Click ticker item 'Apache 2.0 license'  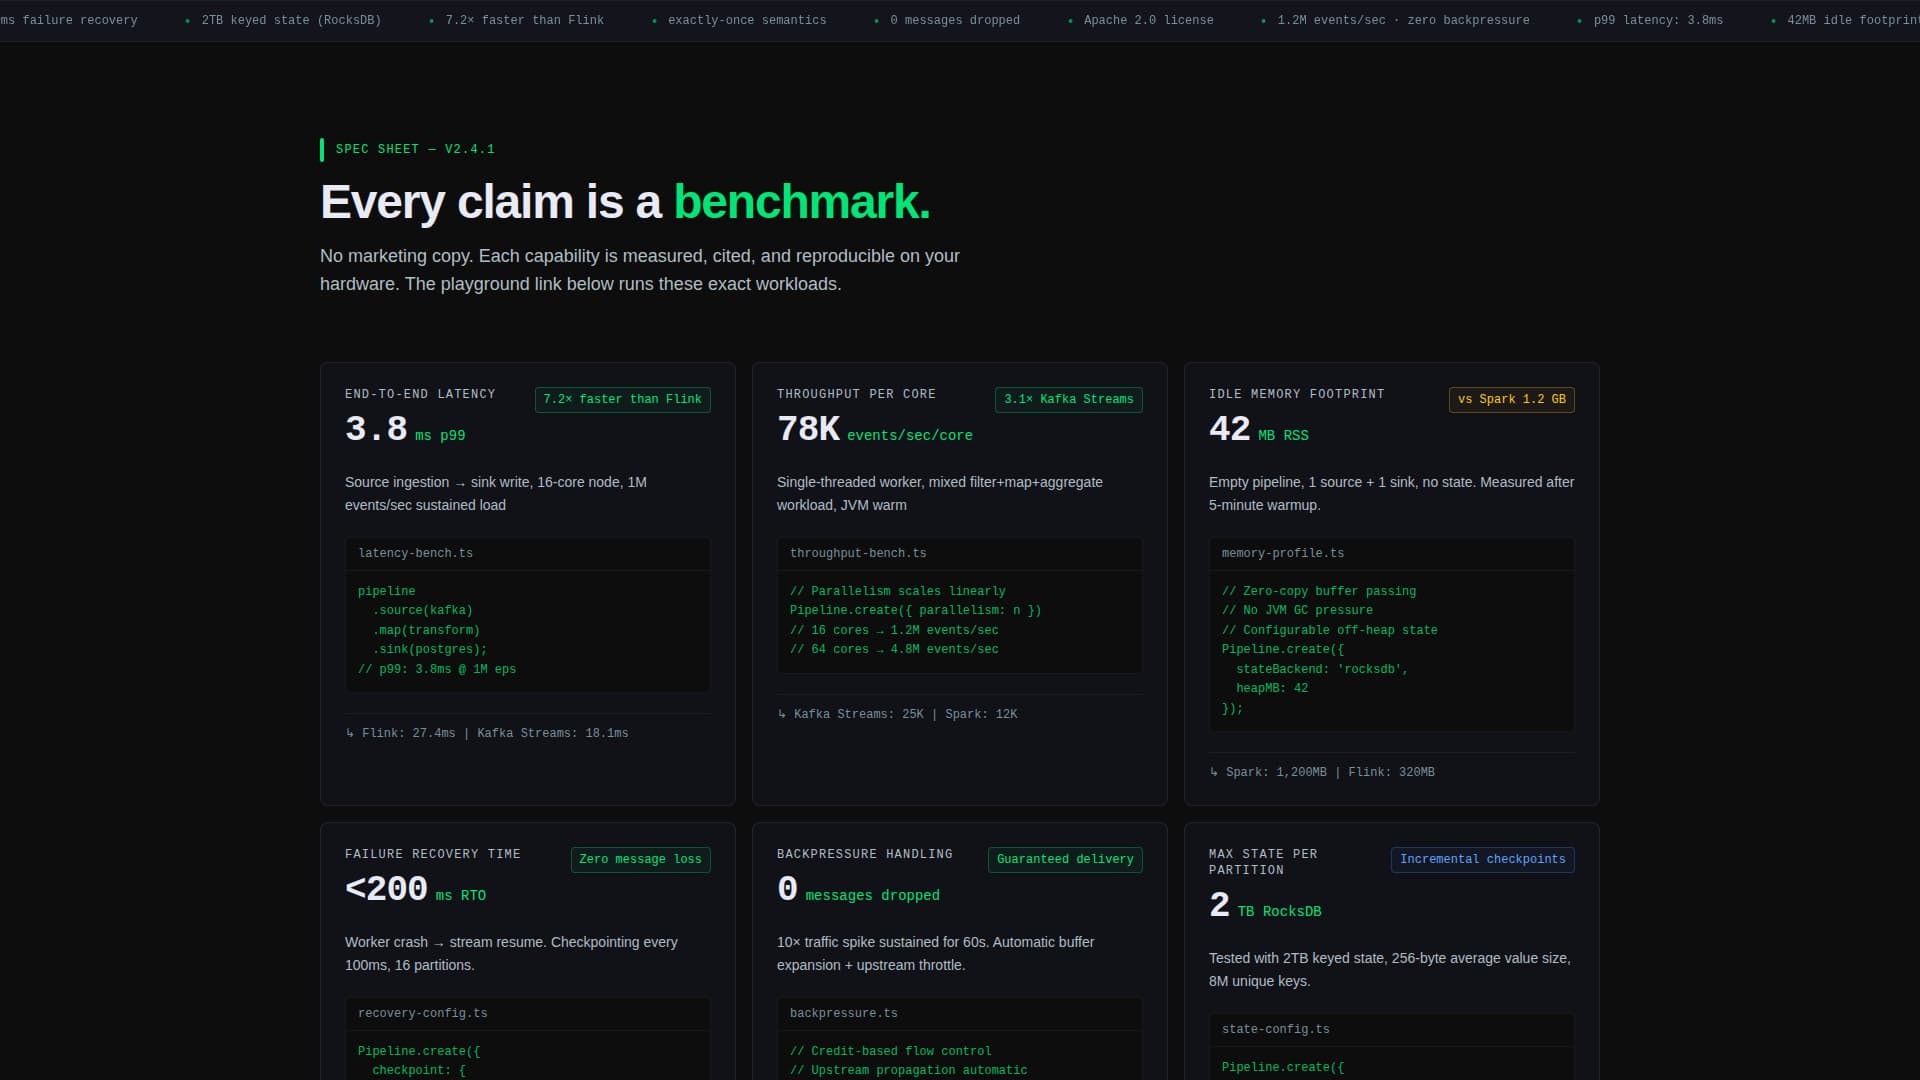click(1148, 21)
